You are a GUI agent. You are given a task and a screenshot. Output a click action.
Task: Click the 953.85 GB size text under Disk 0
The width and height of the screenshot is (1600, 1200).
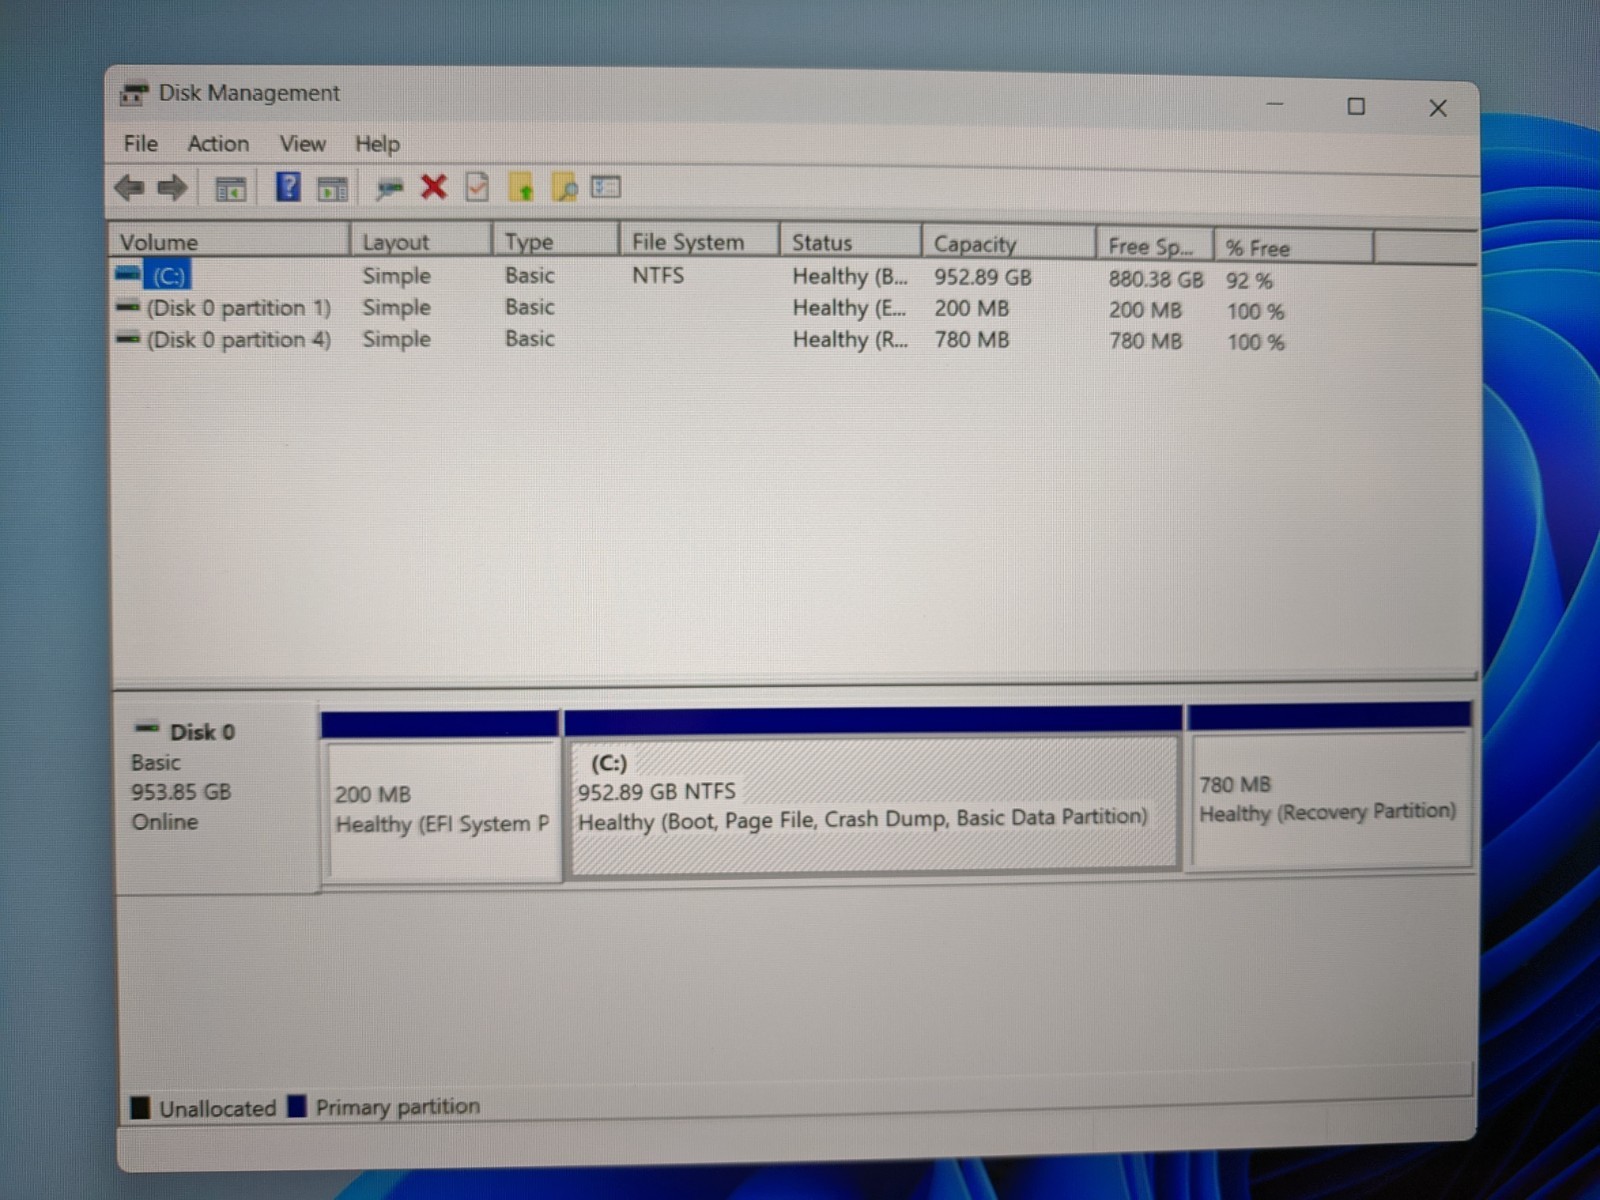[181, 792]
